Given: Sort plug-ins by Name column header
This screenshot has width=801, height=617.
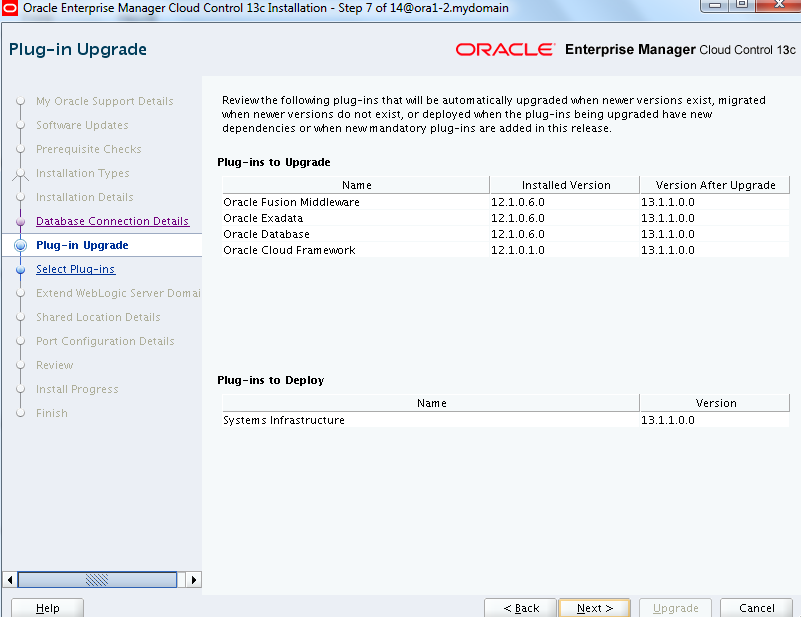Looking at the screenshot, I should (356, 185).
